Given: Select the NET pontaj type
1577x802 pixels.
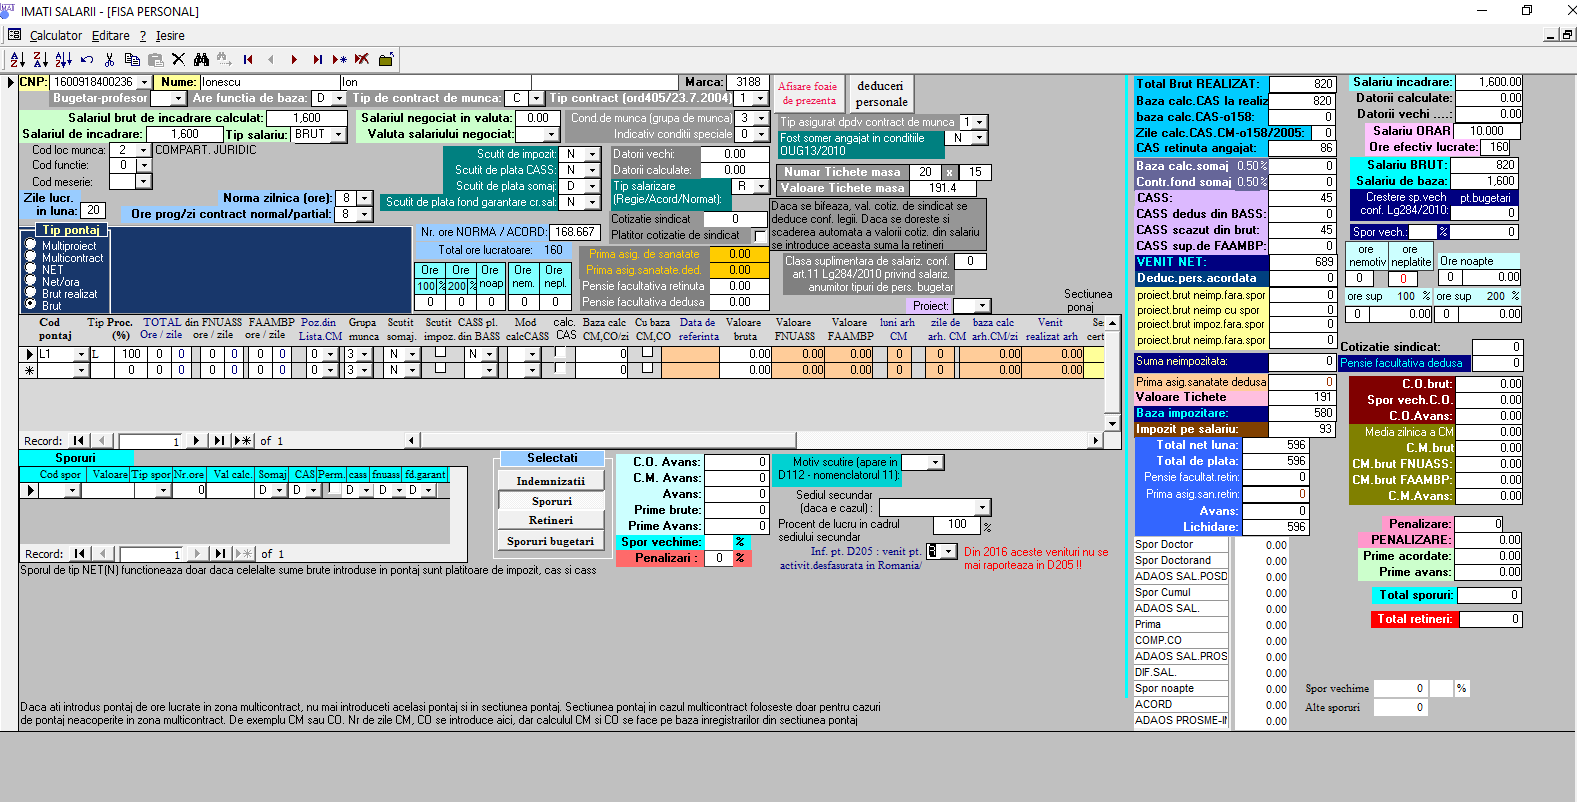Looking at the screenshot, I should point(31,269).
